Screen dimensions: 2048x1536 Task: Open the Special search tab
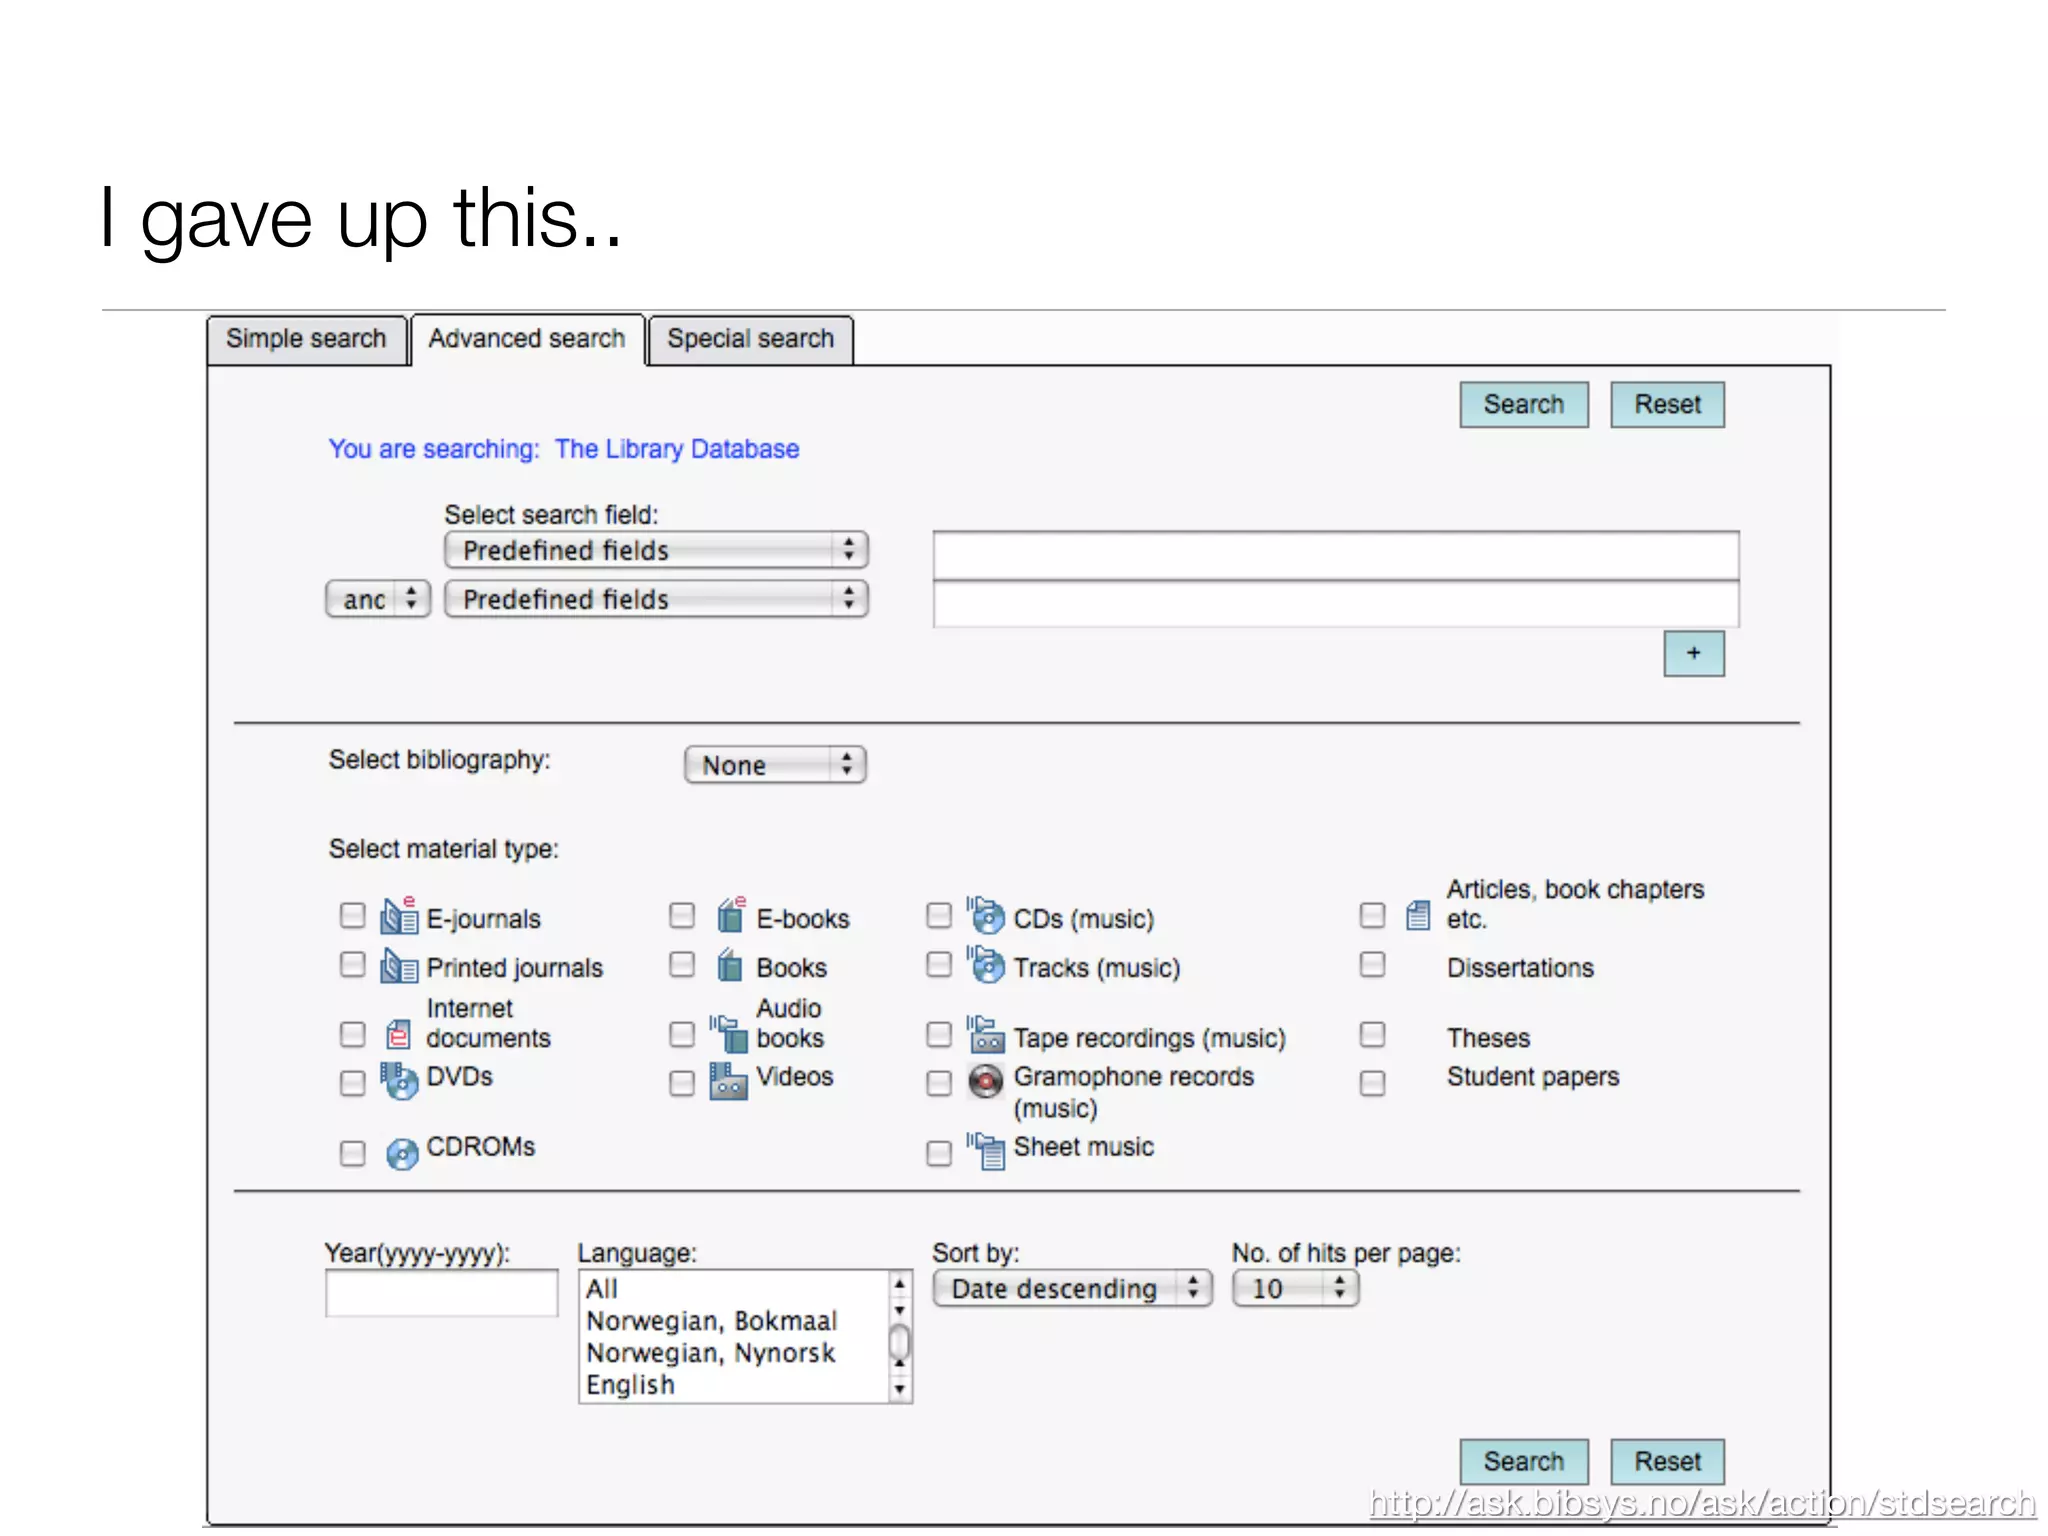pos(750,339)
